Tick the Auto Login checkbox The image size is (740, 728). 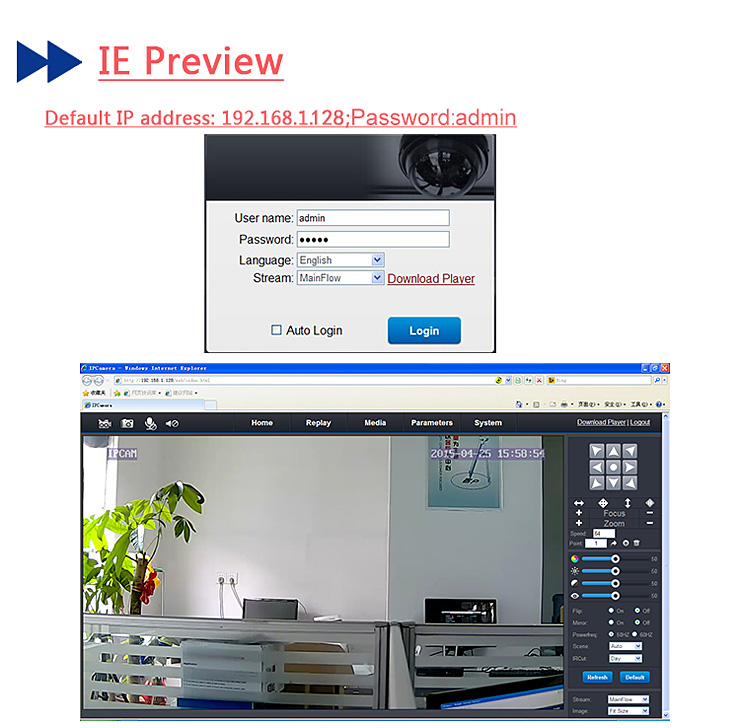pos(276,330)
